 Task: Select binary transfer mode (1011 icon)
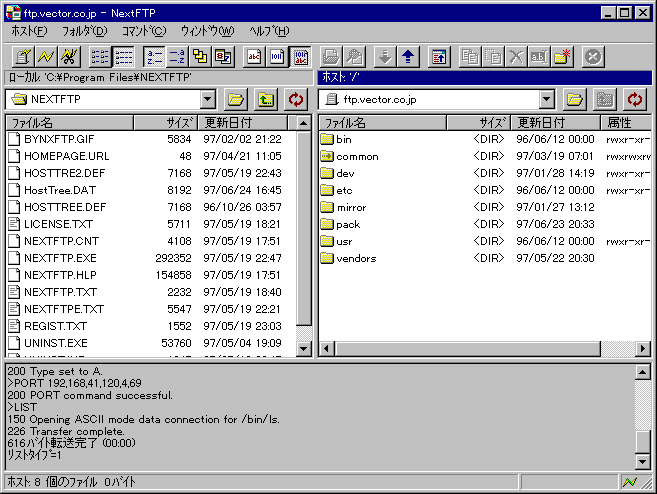277,57
